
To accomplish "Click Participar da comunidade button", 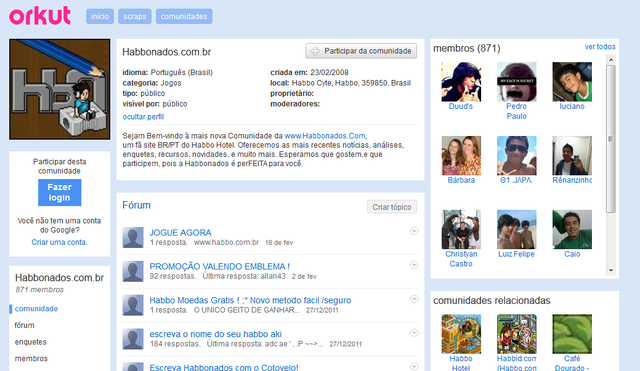I will tap(361, 51).
